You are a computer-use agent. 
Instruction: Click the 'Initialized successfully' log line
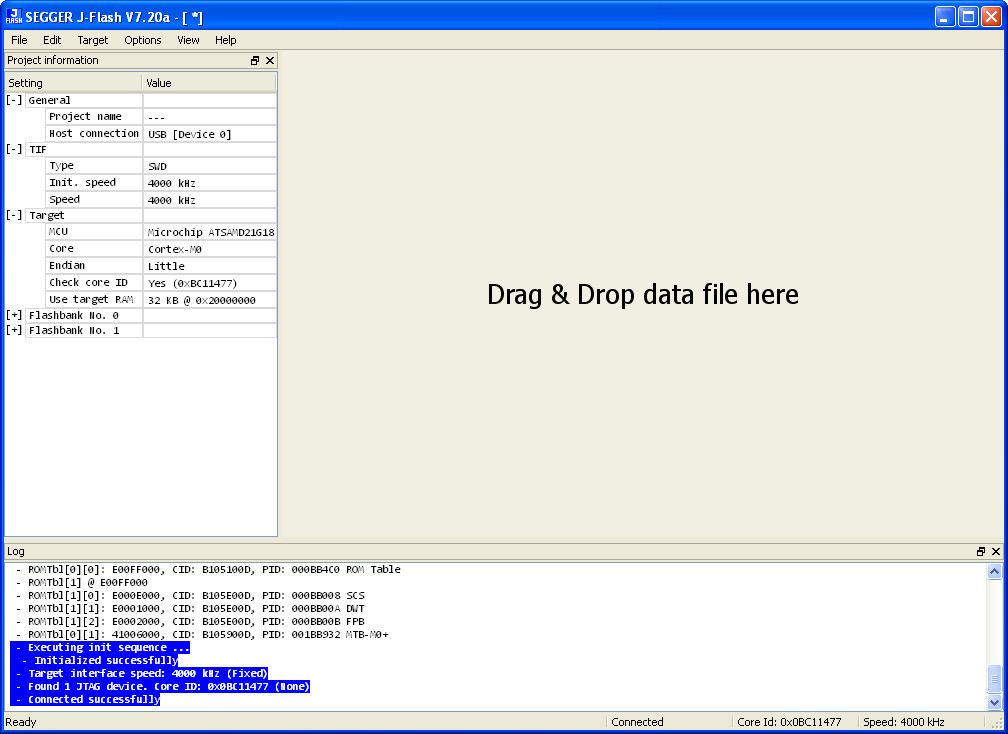pos(95,660)
